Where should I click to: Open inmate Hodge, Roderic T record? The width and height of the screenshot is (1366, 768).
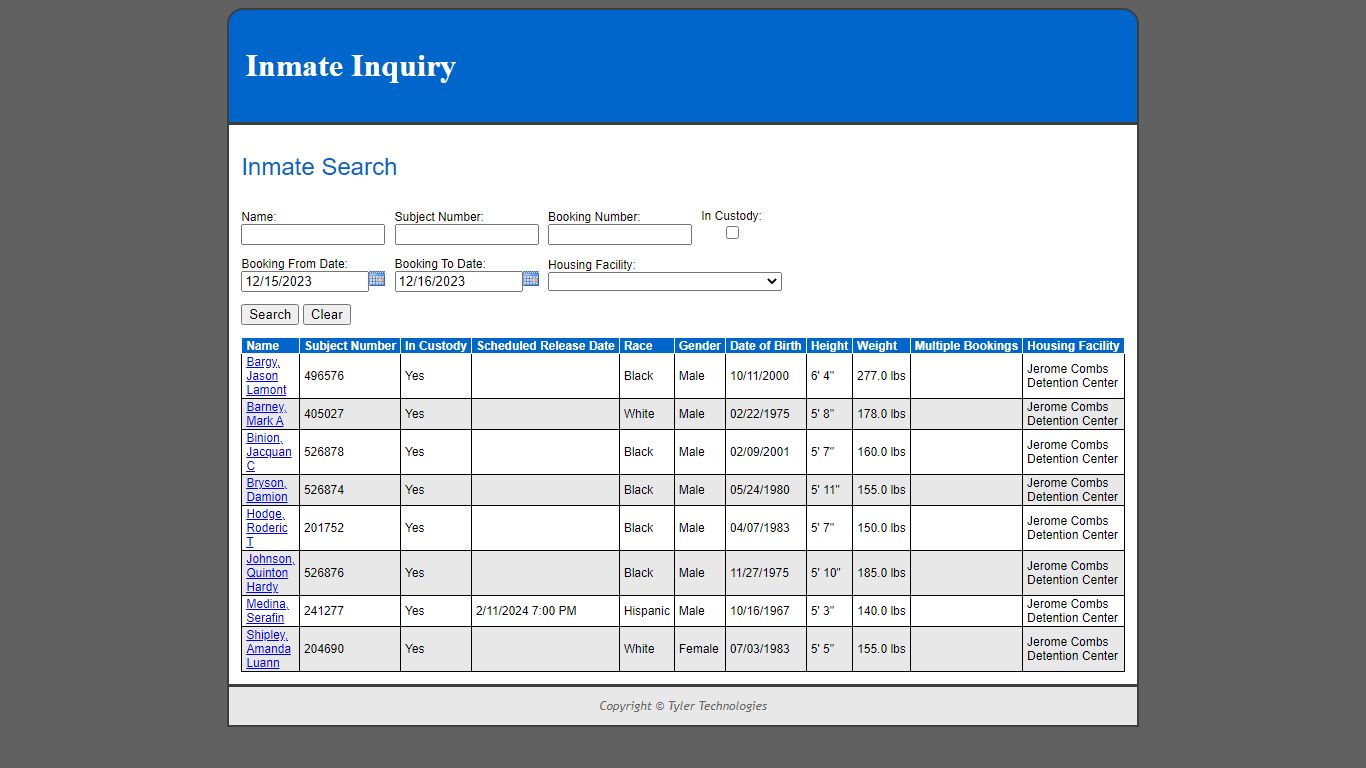(267, 528)
